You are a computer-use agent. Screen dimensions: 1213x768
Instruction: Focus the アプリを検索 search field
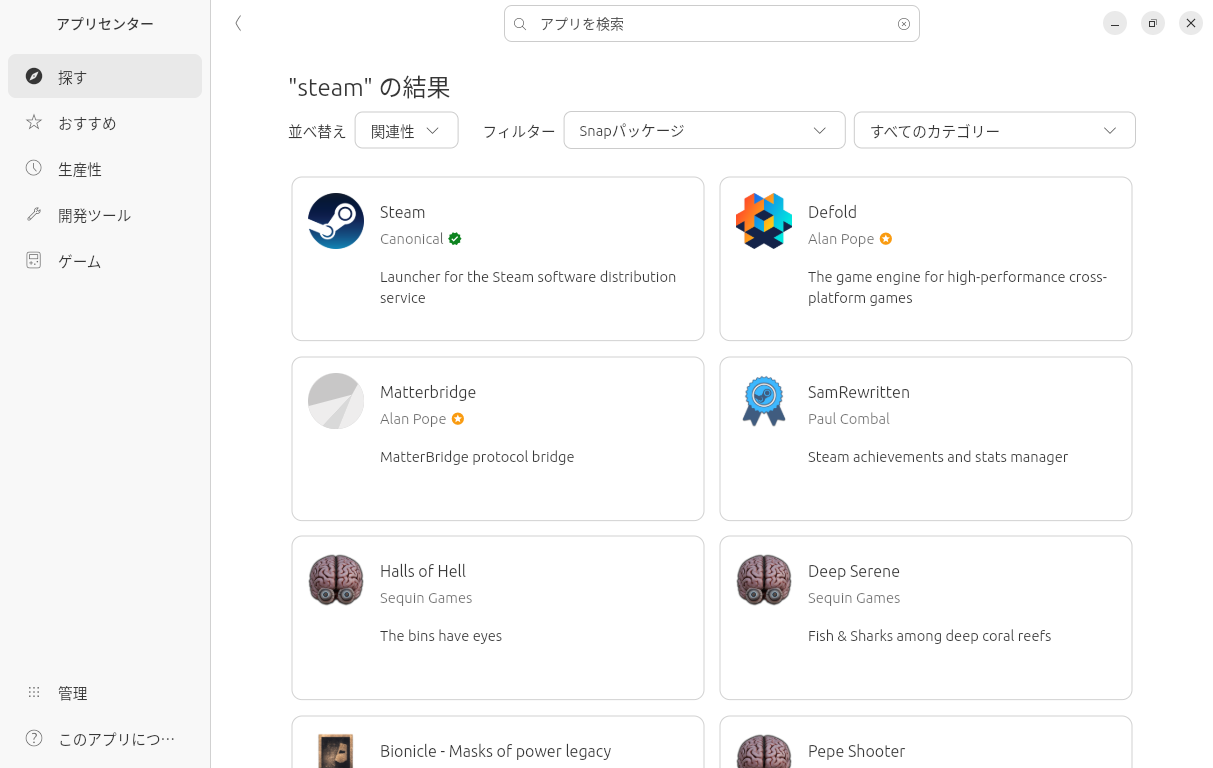(712, 24)
